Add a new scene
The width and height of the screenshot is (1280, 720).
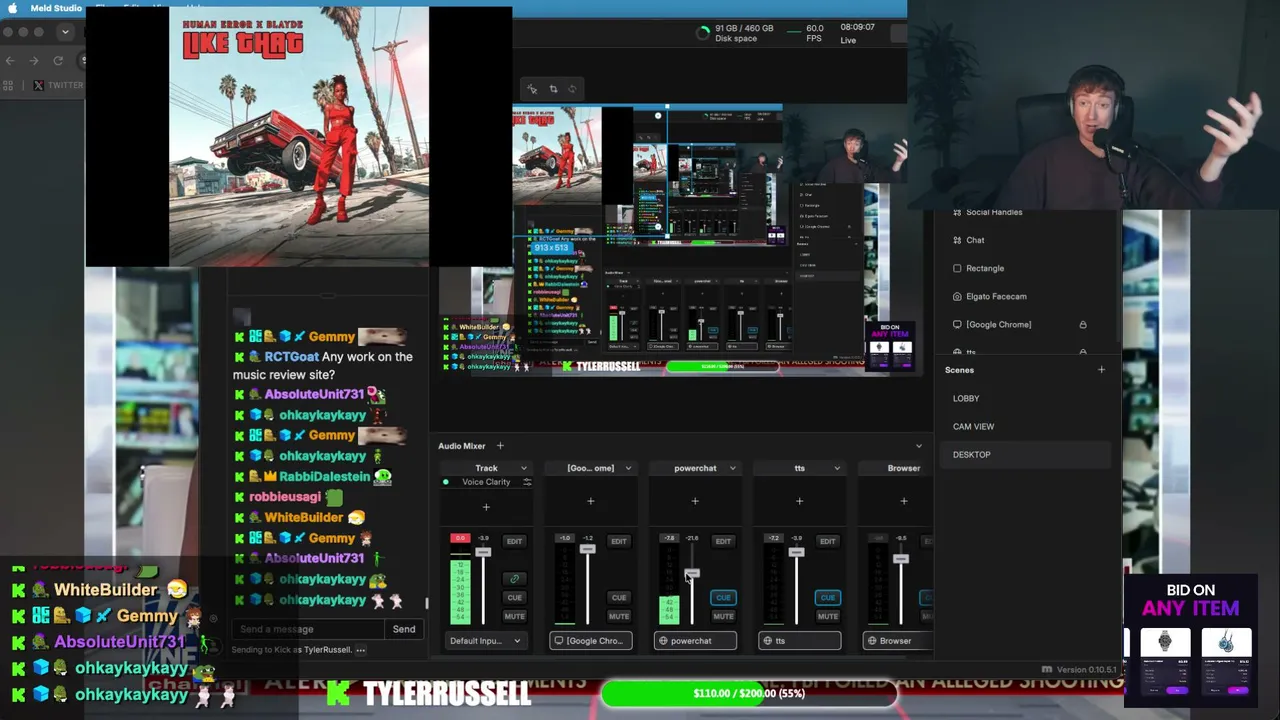[x=1101, y=370]
